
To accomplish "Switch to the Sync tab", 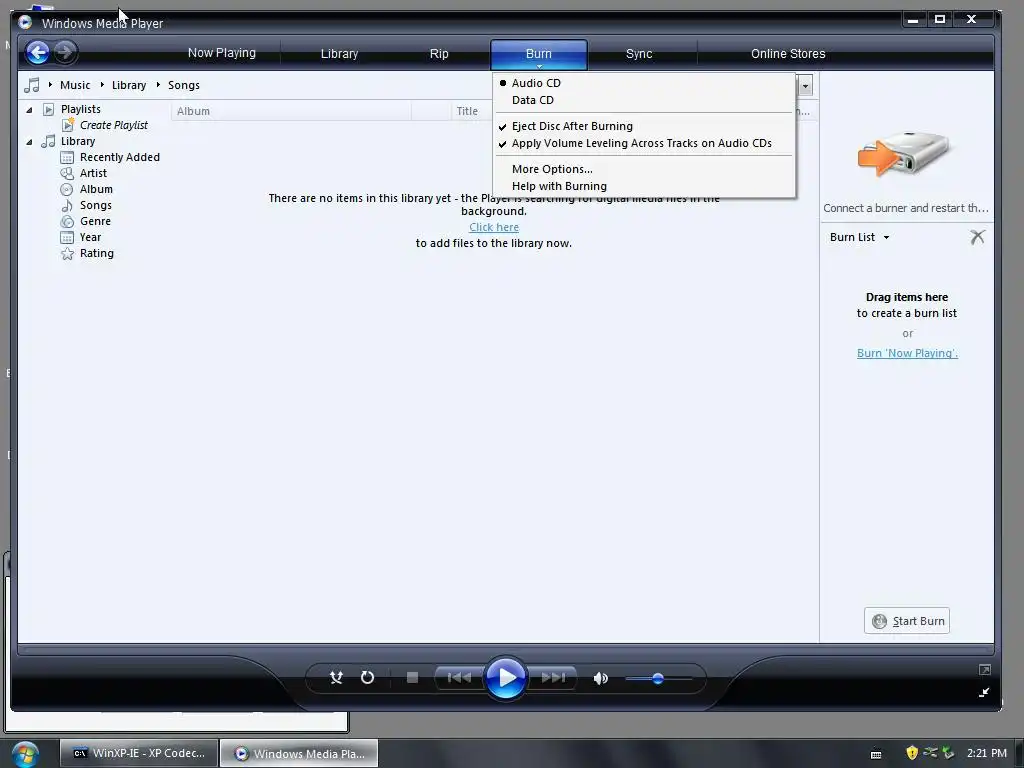I will coord(639,54).
